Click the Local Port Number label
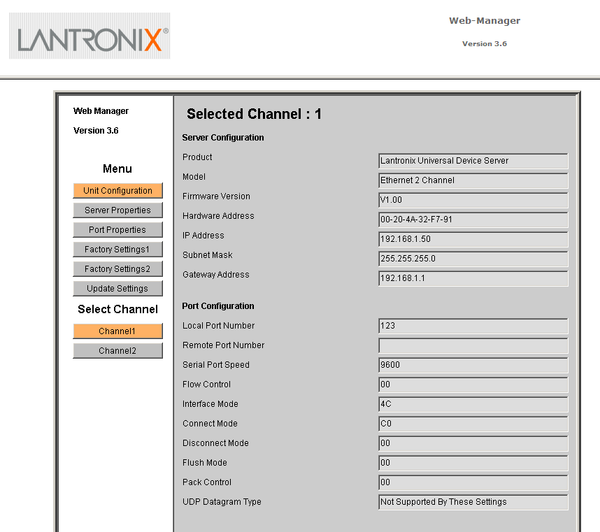Image resolution: width=600 pixels, height=532 pixels. point(218,326)
